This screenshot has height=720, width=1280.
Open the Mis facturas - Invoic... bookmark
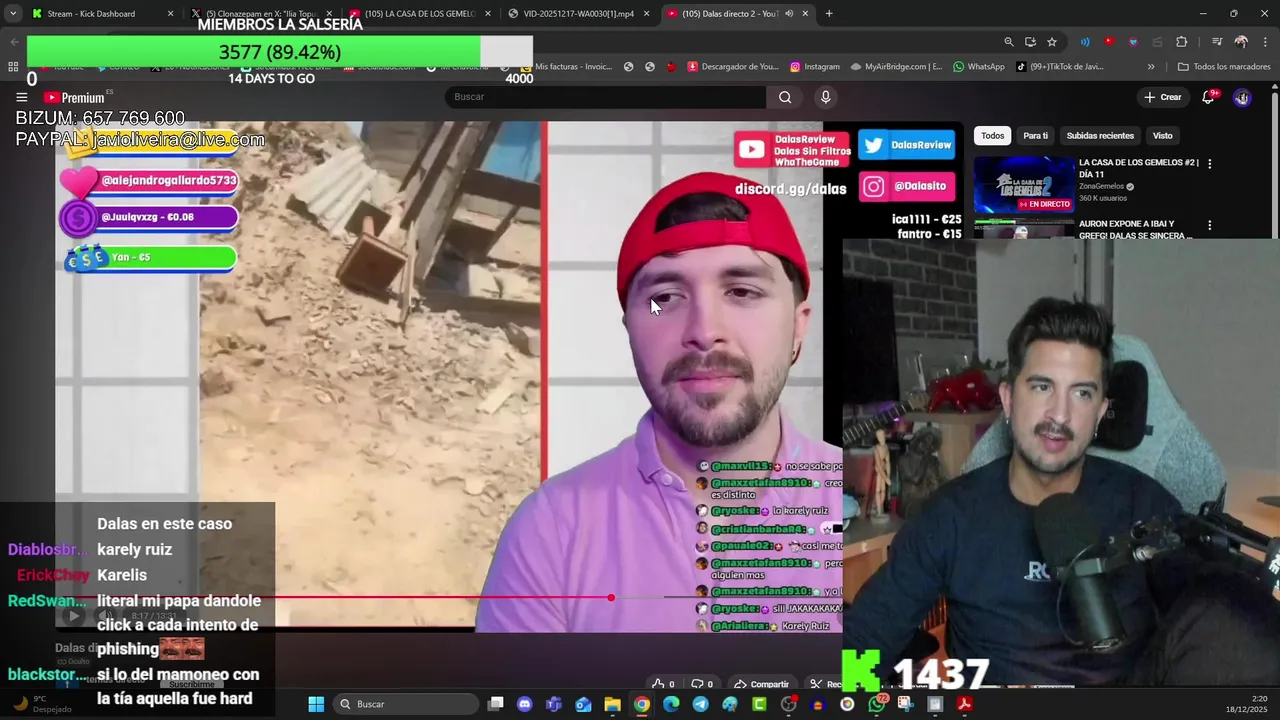point(566,67)
